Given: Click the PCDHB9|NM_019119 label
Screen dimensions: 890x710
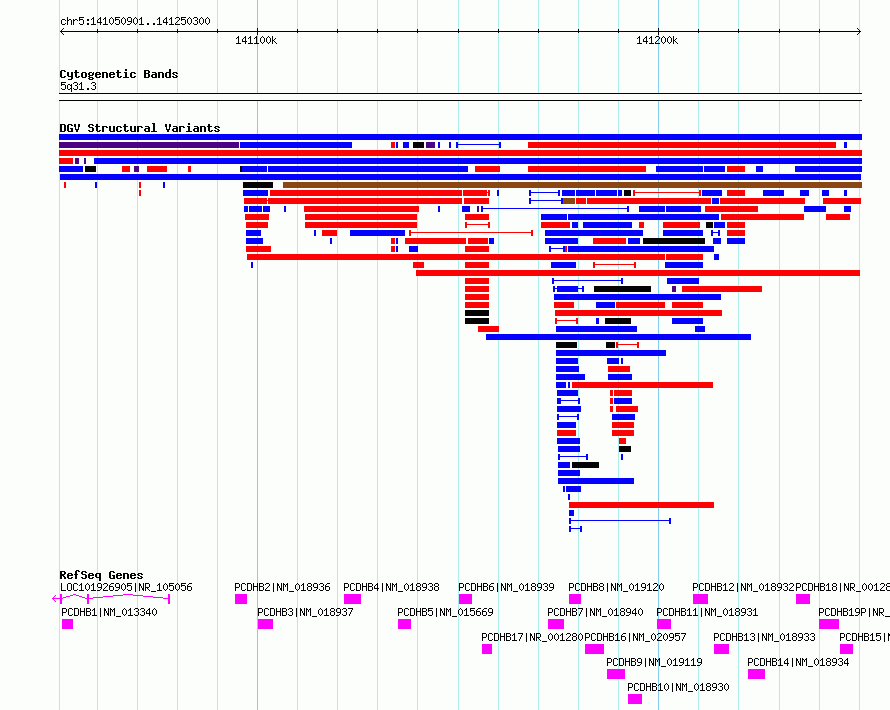Looking at the screenshot, I should point(654,662).
